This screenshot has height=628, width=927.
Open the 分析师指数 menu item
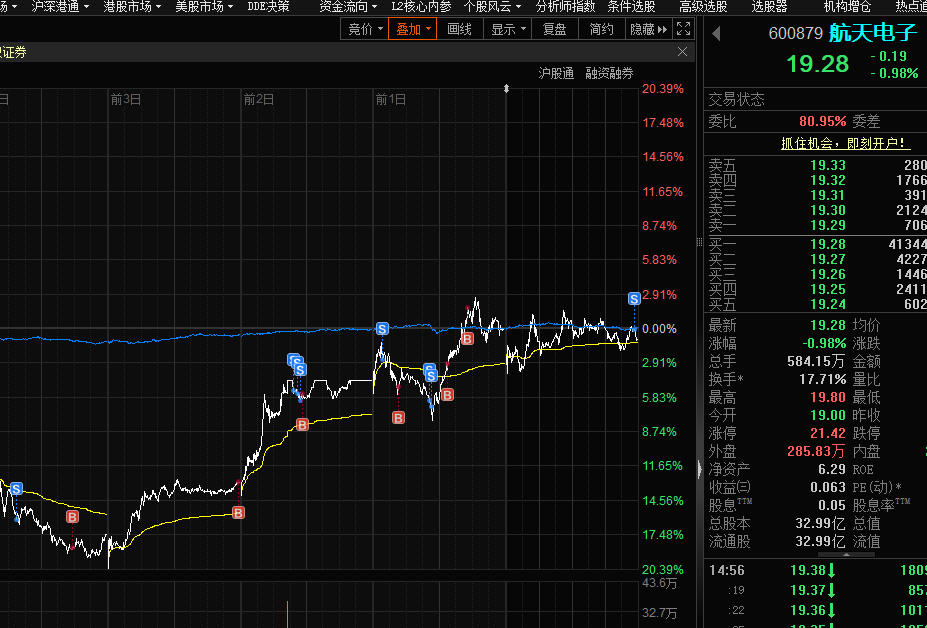pos(565,7)
